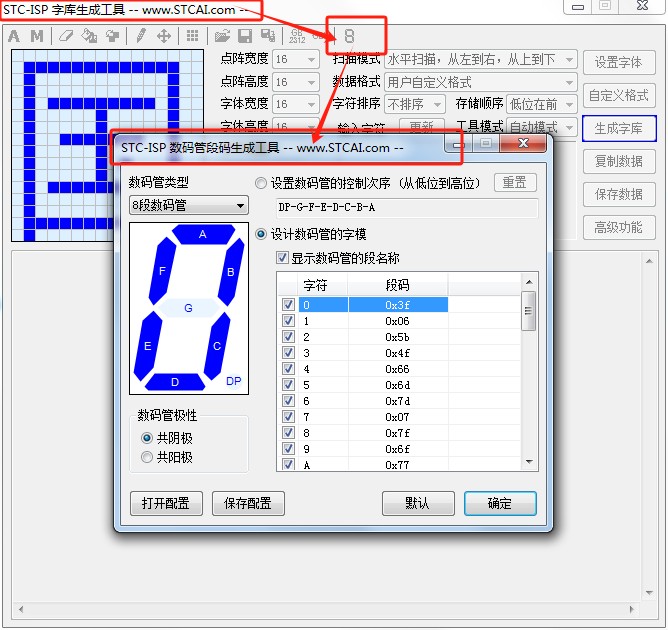Toggle segment D on the digit display

click(x=175, y=382)
